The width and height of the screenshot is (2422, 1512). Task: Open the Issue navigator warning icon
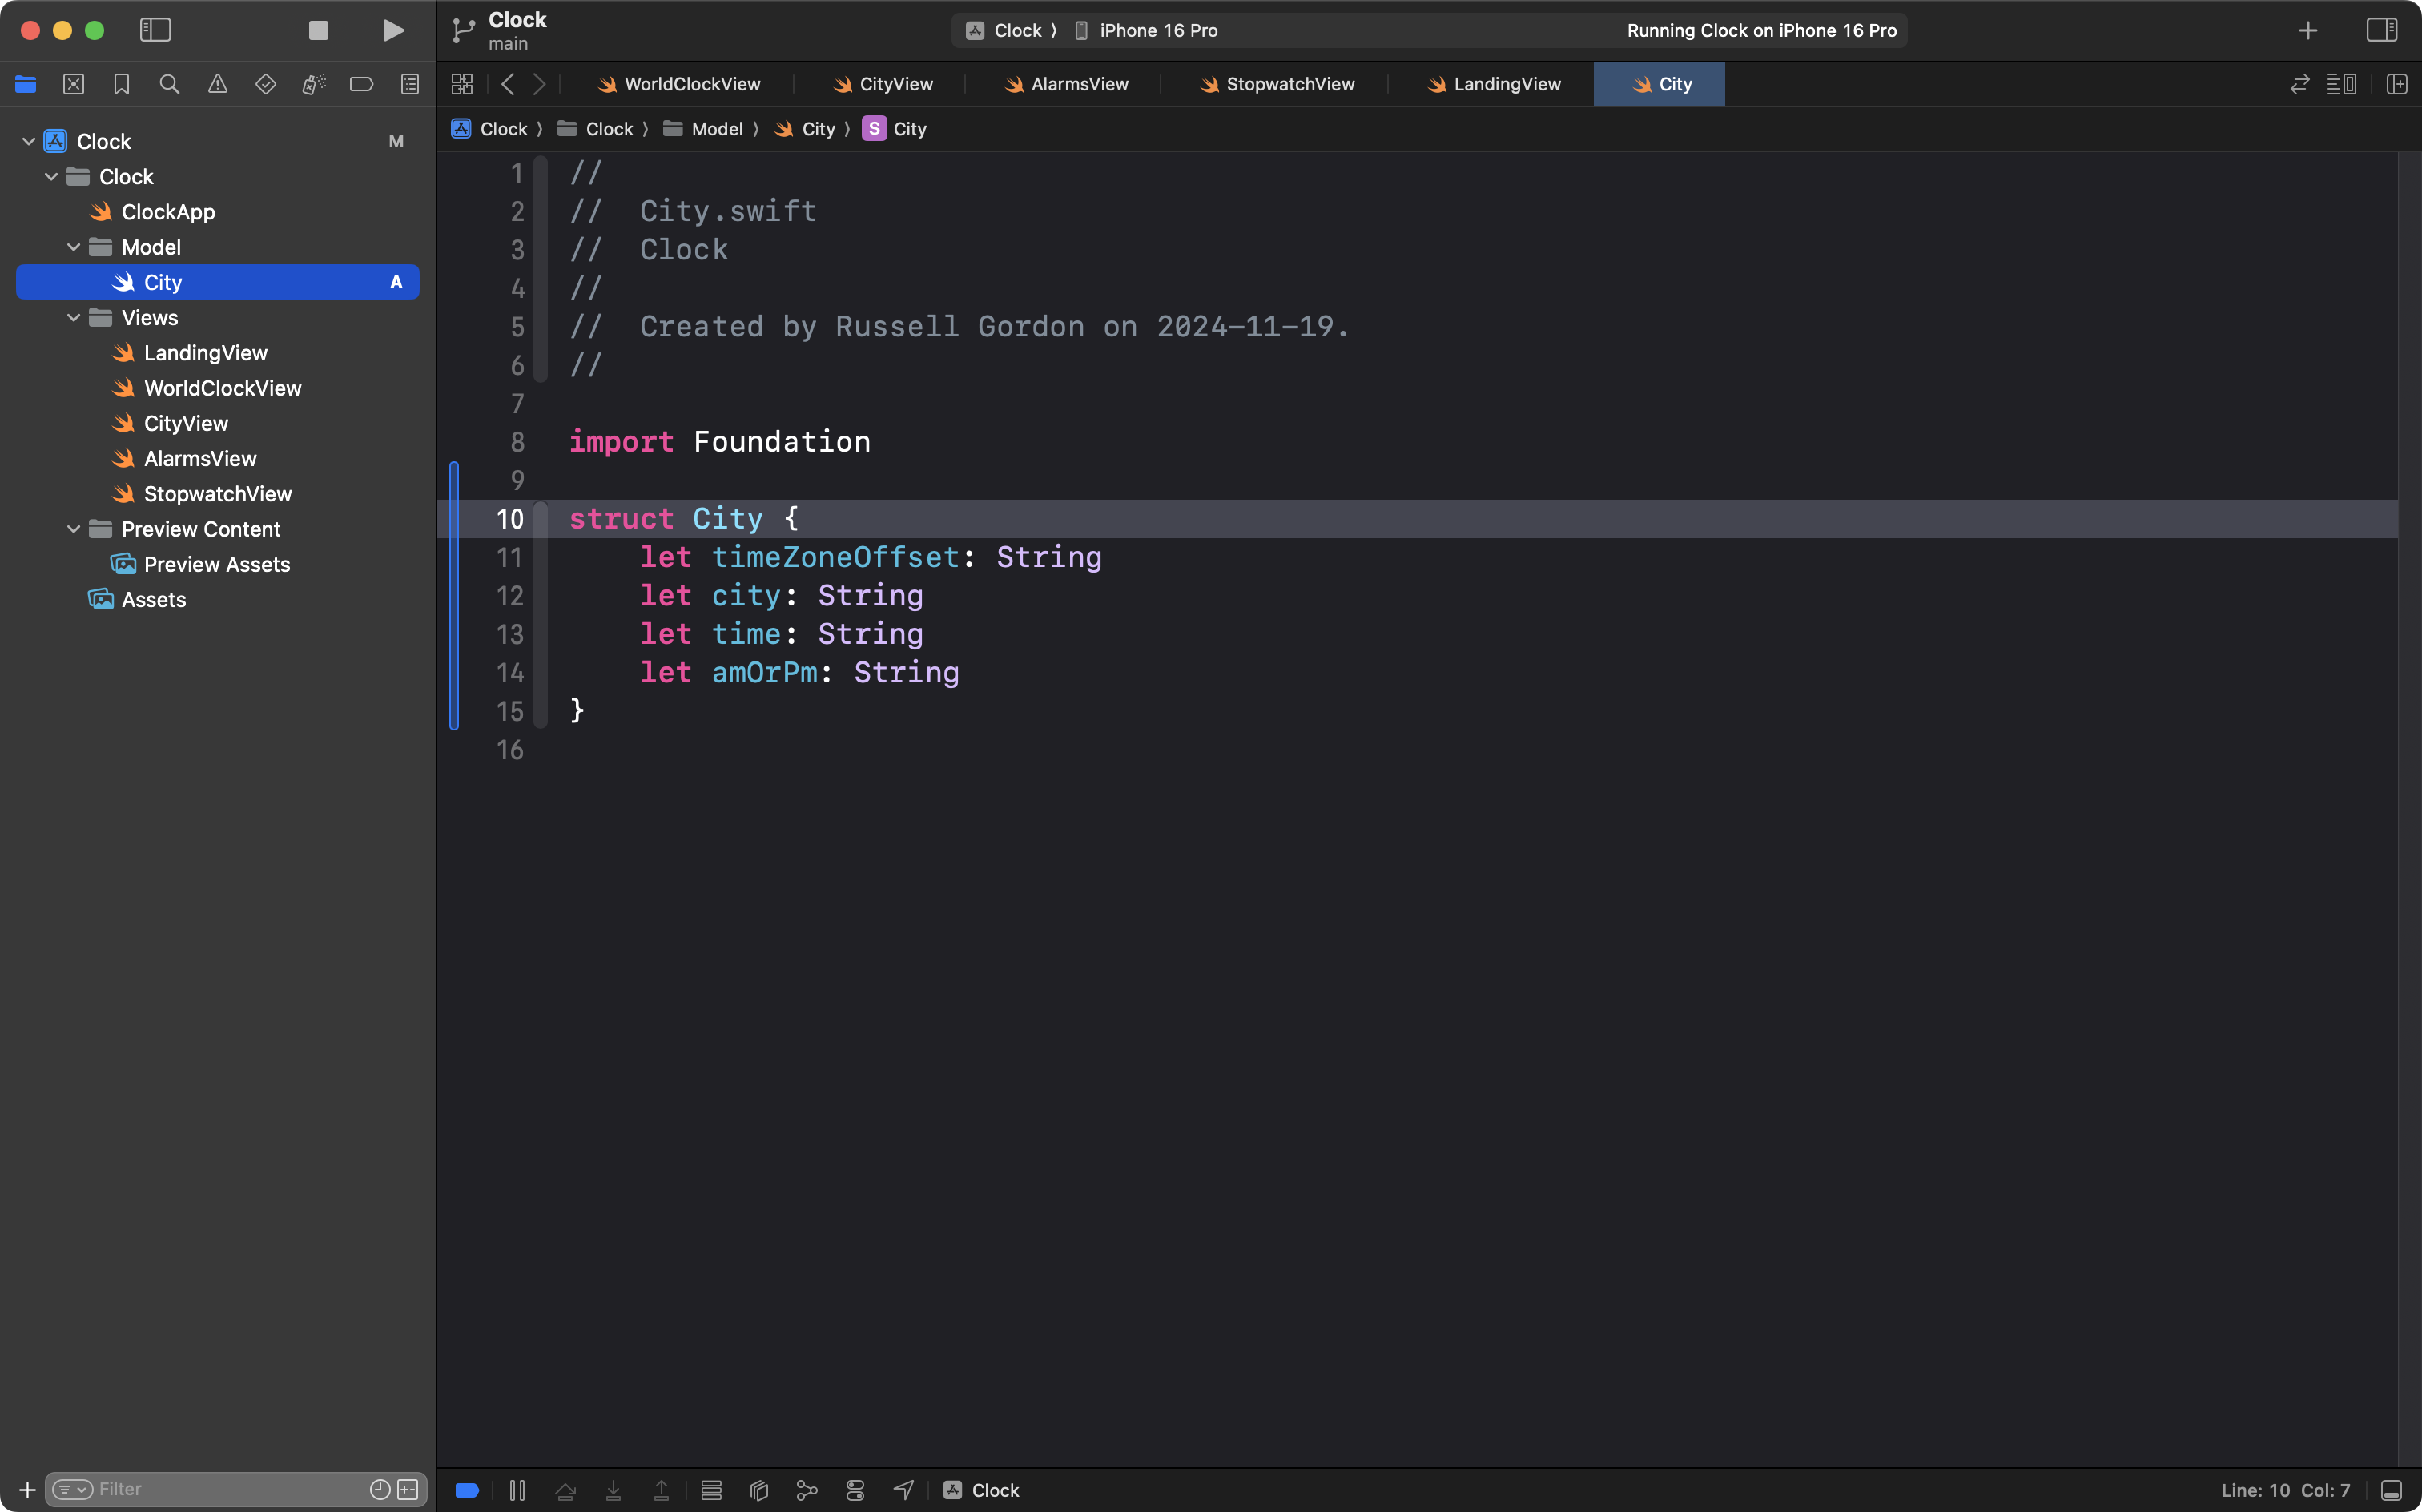tap(217, 85)
